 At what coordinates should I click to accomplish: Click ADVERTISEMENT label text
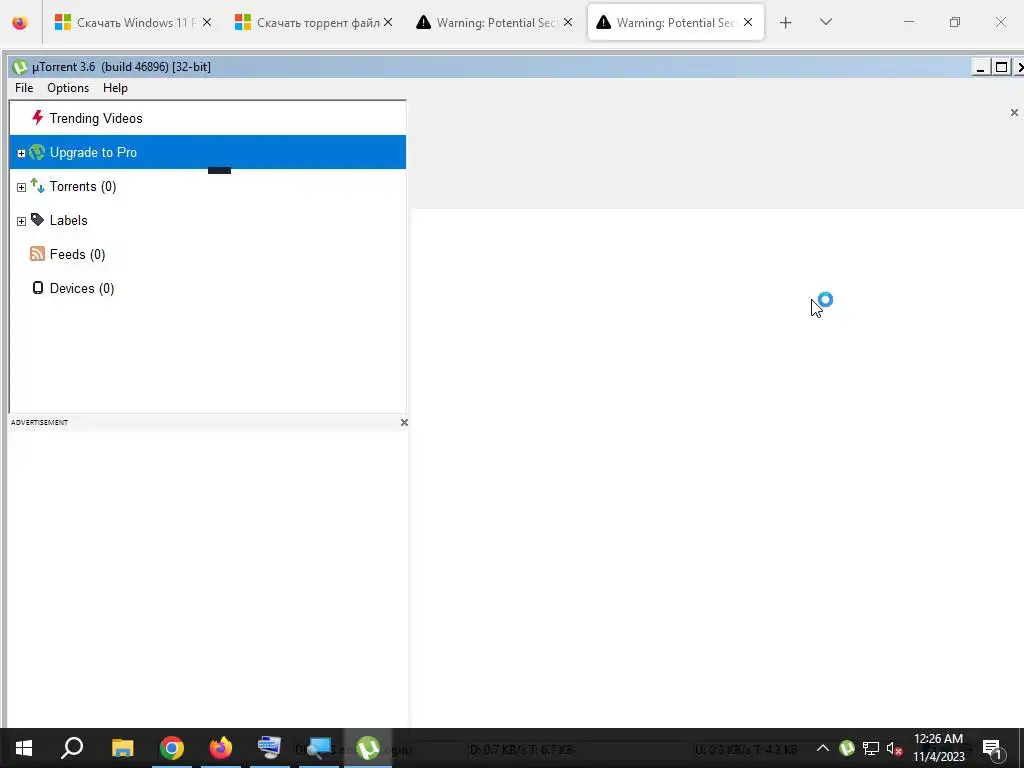pos(39,423)
